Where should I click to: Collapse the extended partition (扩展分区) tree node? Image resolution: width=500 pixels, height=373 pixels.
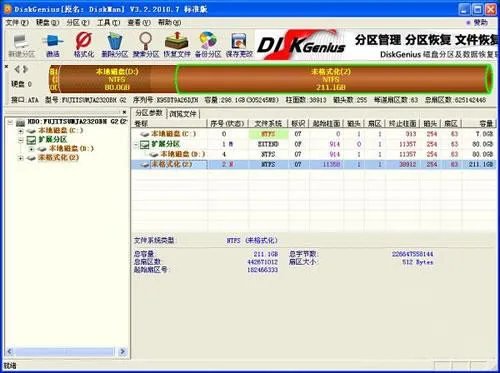tap(21, 140)
